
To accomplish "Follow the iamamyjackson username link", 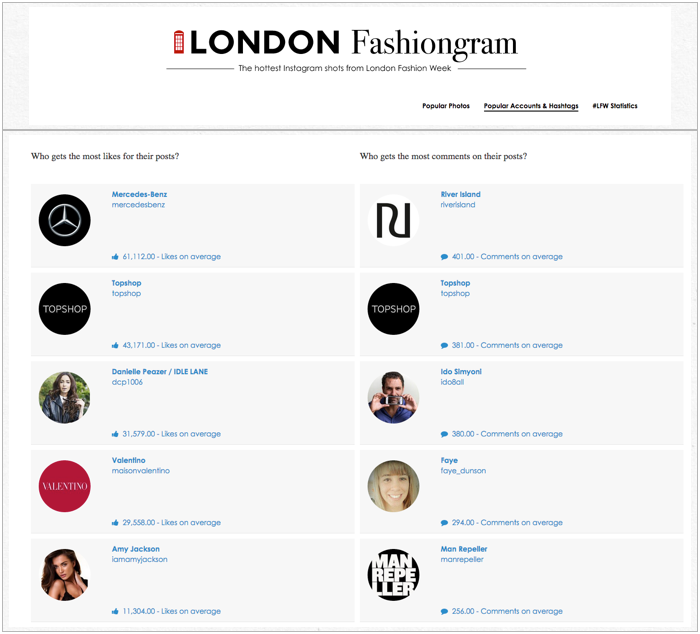I will click(139, 559).
